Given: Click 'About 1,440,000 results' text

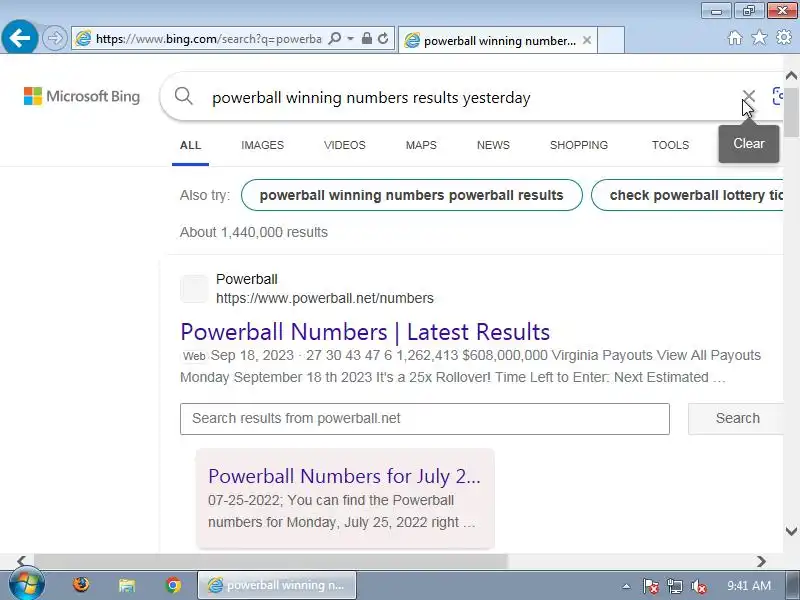Looking at the screenshot, I should 254,232.
